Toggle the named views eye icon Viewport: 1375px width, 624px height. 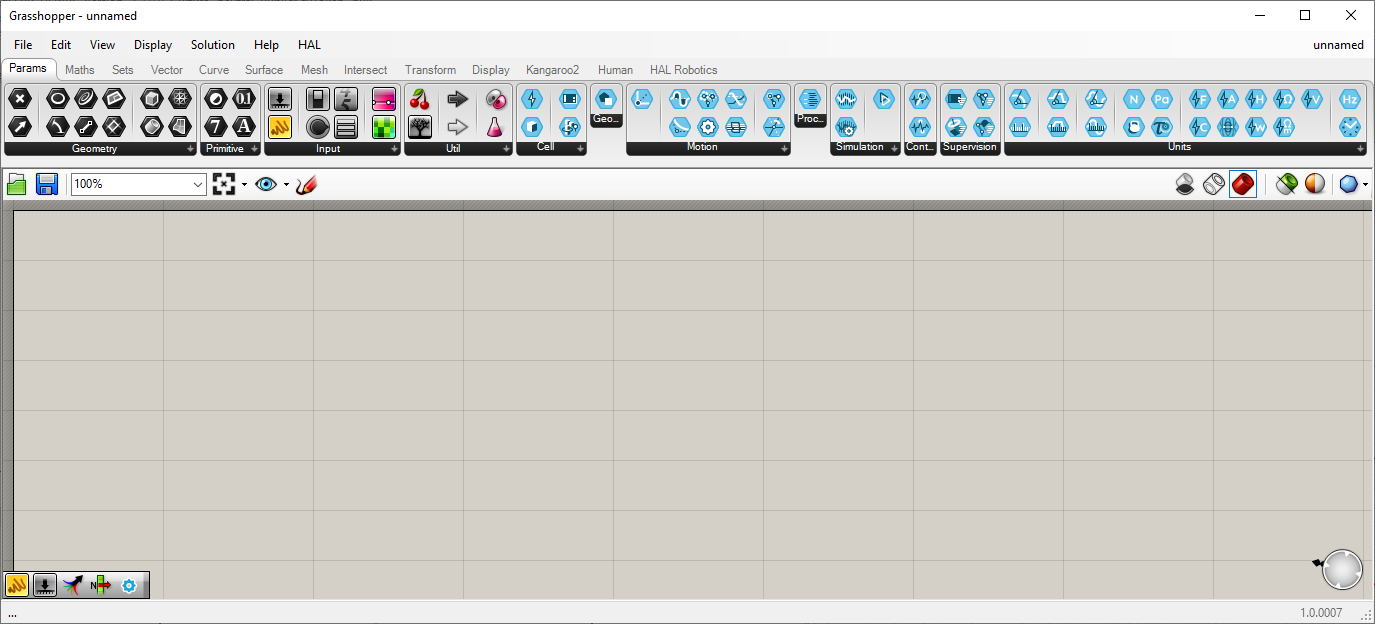[x=266, y=184]
